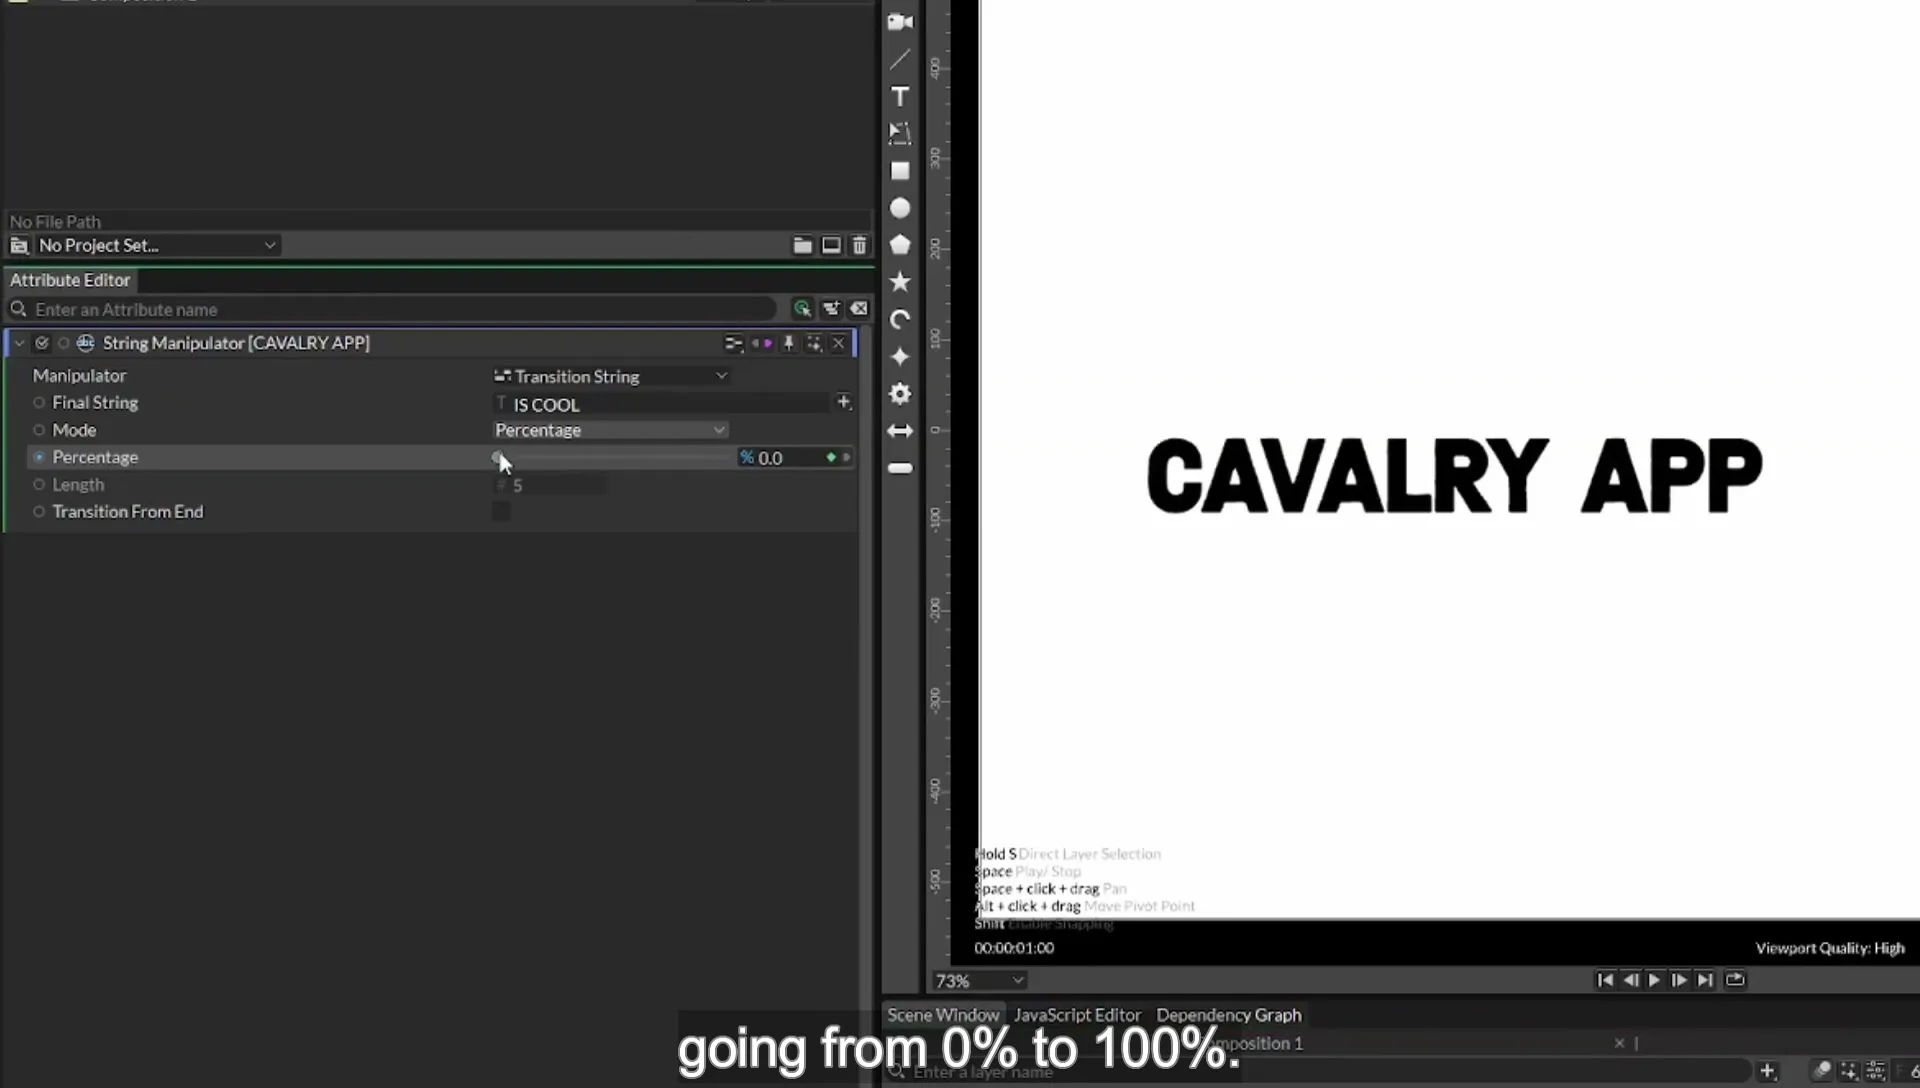Screen dimensions: 1920x1088
Task: Click the Final String attribute circle
Action: [39, 403]
